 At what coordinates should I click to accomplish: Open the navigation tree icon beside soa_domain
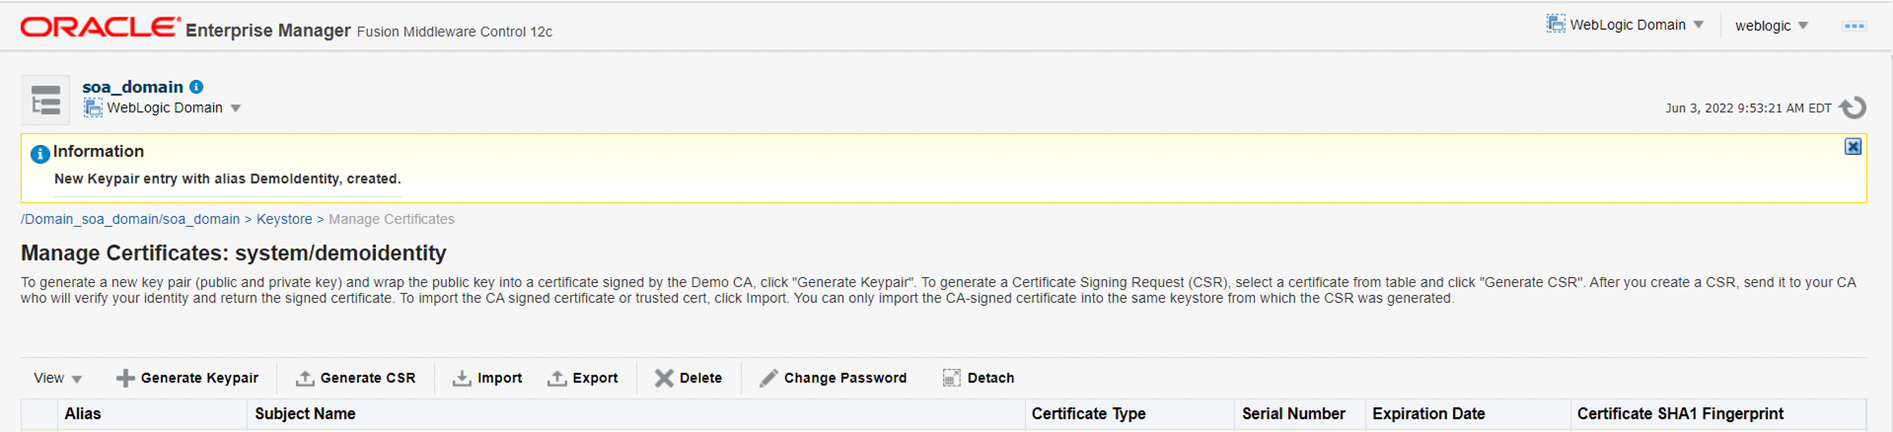pos(46,100)
